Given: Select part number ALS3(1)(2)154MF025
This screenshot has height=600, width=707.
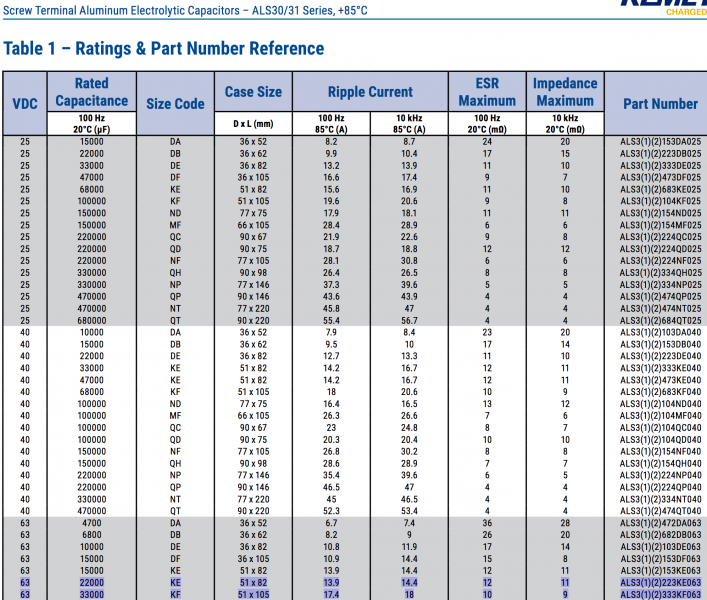Looking at the screenshot, I should (x=661, y=225).
